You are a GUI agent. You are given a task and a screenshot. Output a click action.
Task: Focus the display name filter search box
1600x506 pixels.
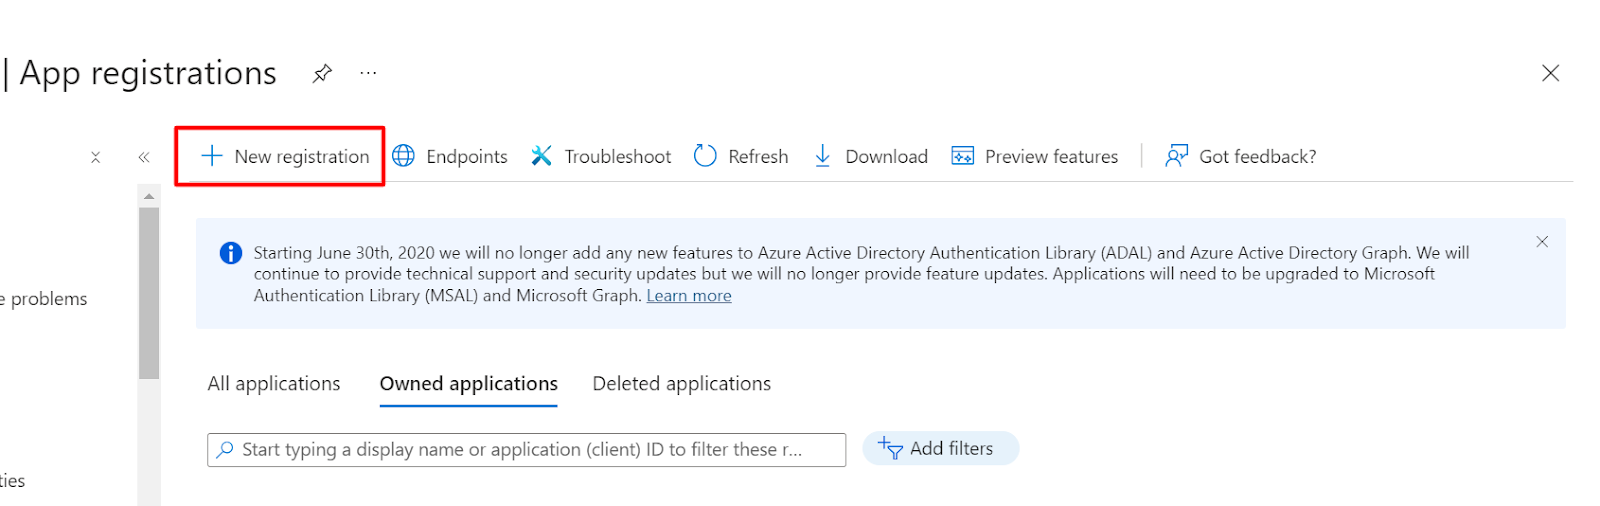[x=527, y=450]
